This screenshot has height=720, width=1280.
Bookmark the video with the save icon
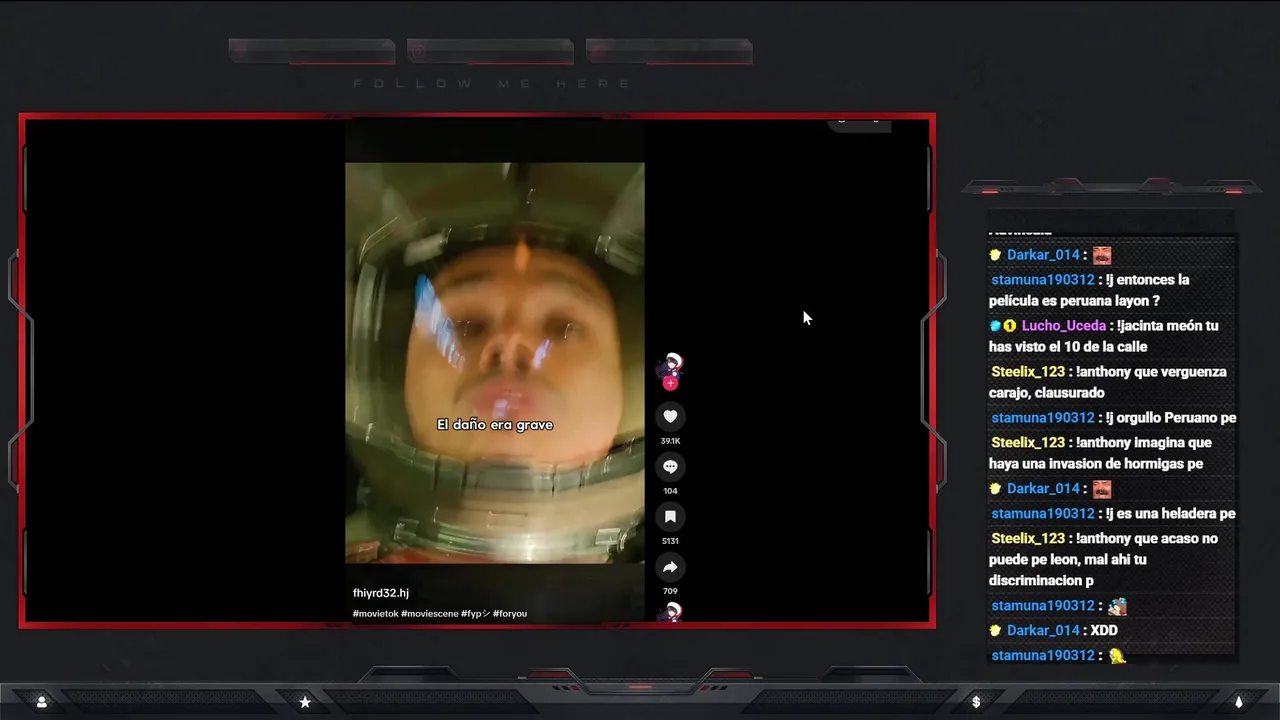[x=670, y=517]
